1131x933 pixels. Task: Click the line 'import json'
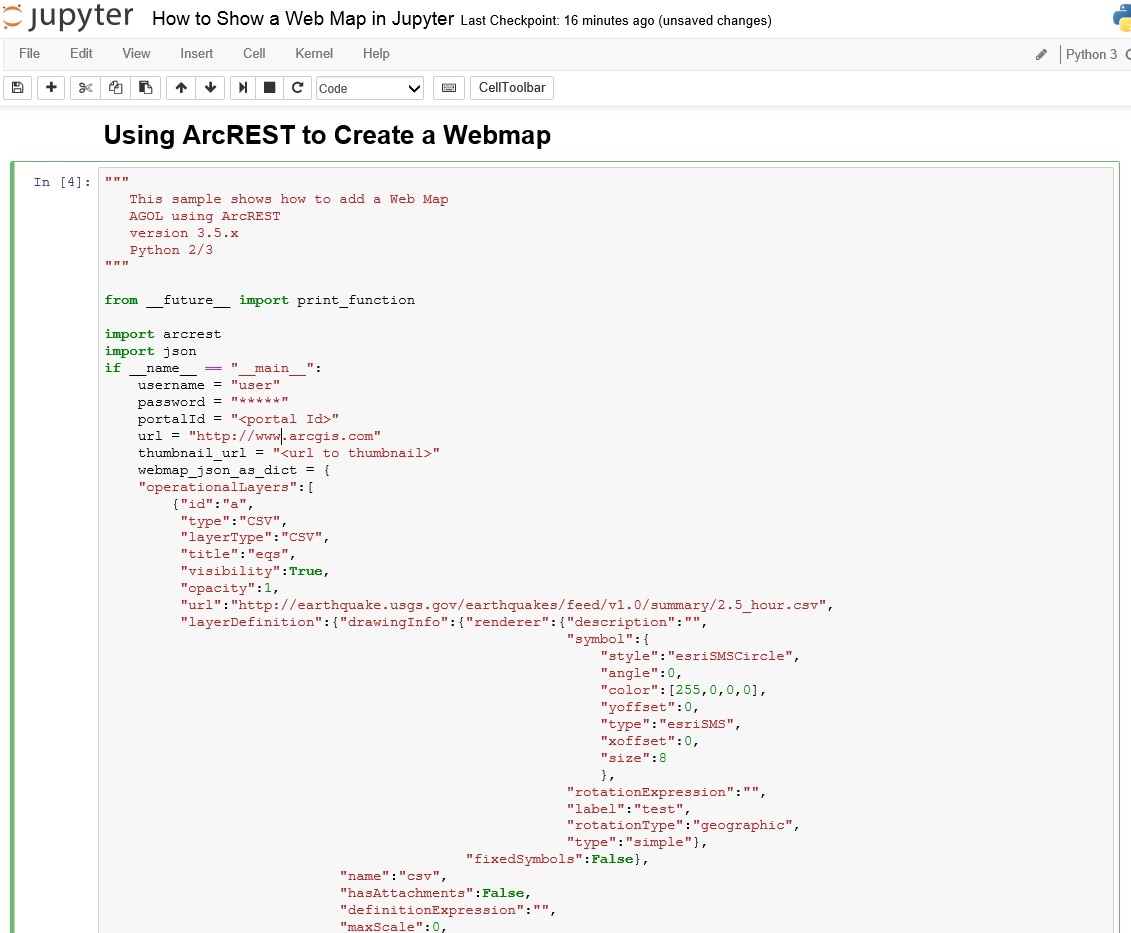click(x=151, y=351)
